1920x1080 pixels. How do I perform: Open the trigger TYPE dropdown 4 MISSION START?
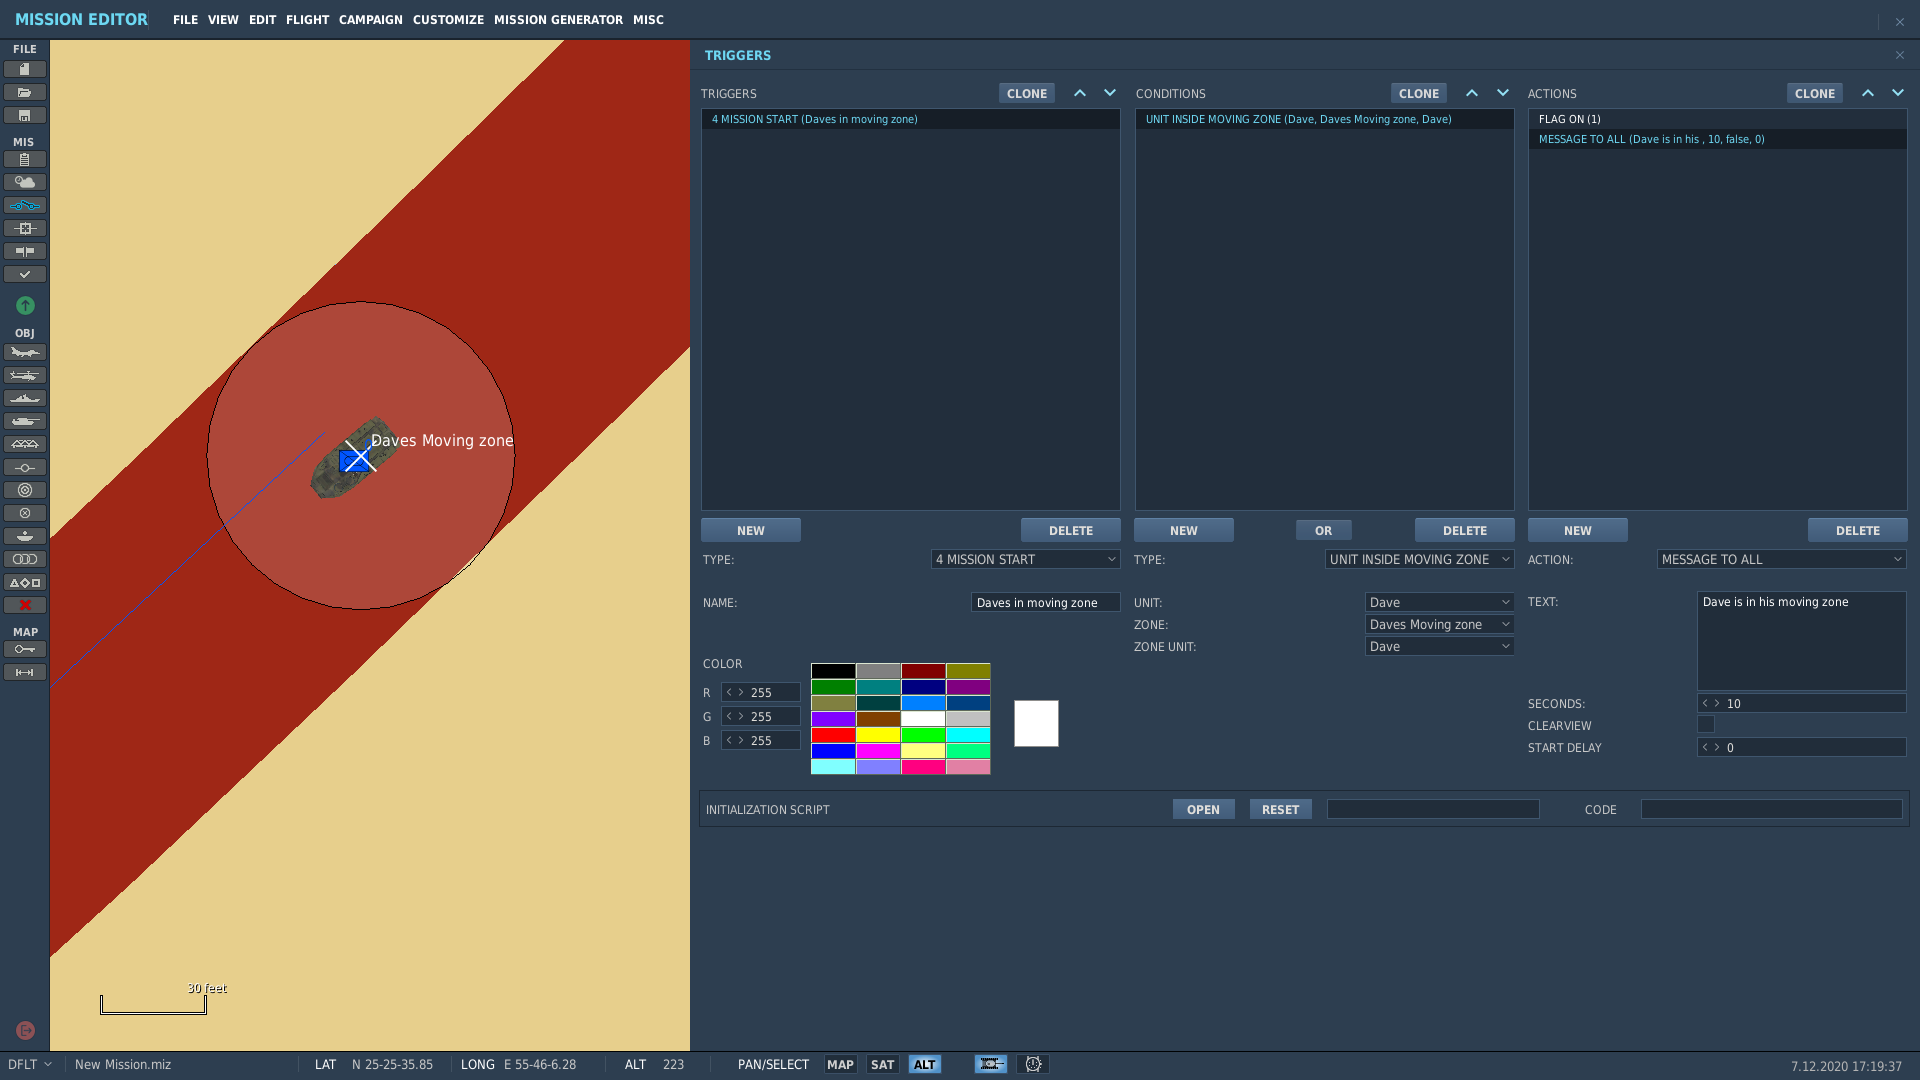(x=1026, y=559)
